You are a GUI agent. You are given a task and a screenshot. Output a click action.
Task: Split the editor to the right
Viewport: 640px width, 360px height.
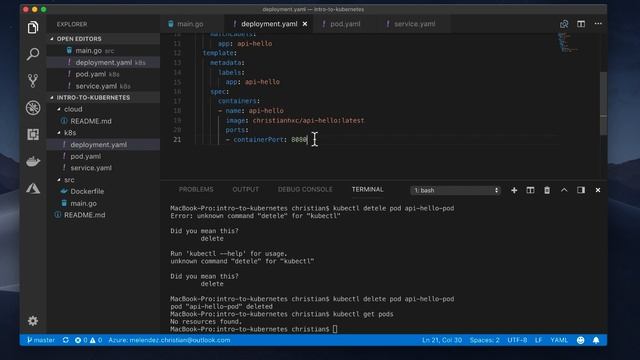coord(581,24)
